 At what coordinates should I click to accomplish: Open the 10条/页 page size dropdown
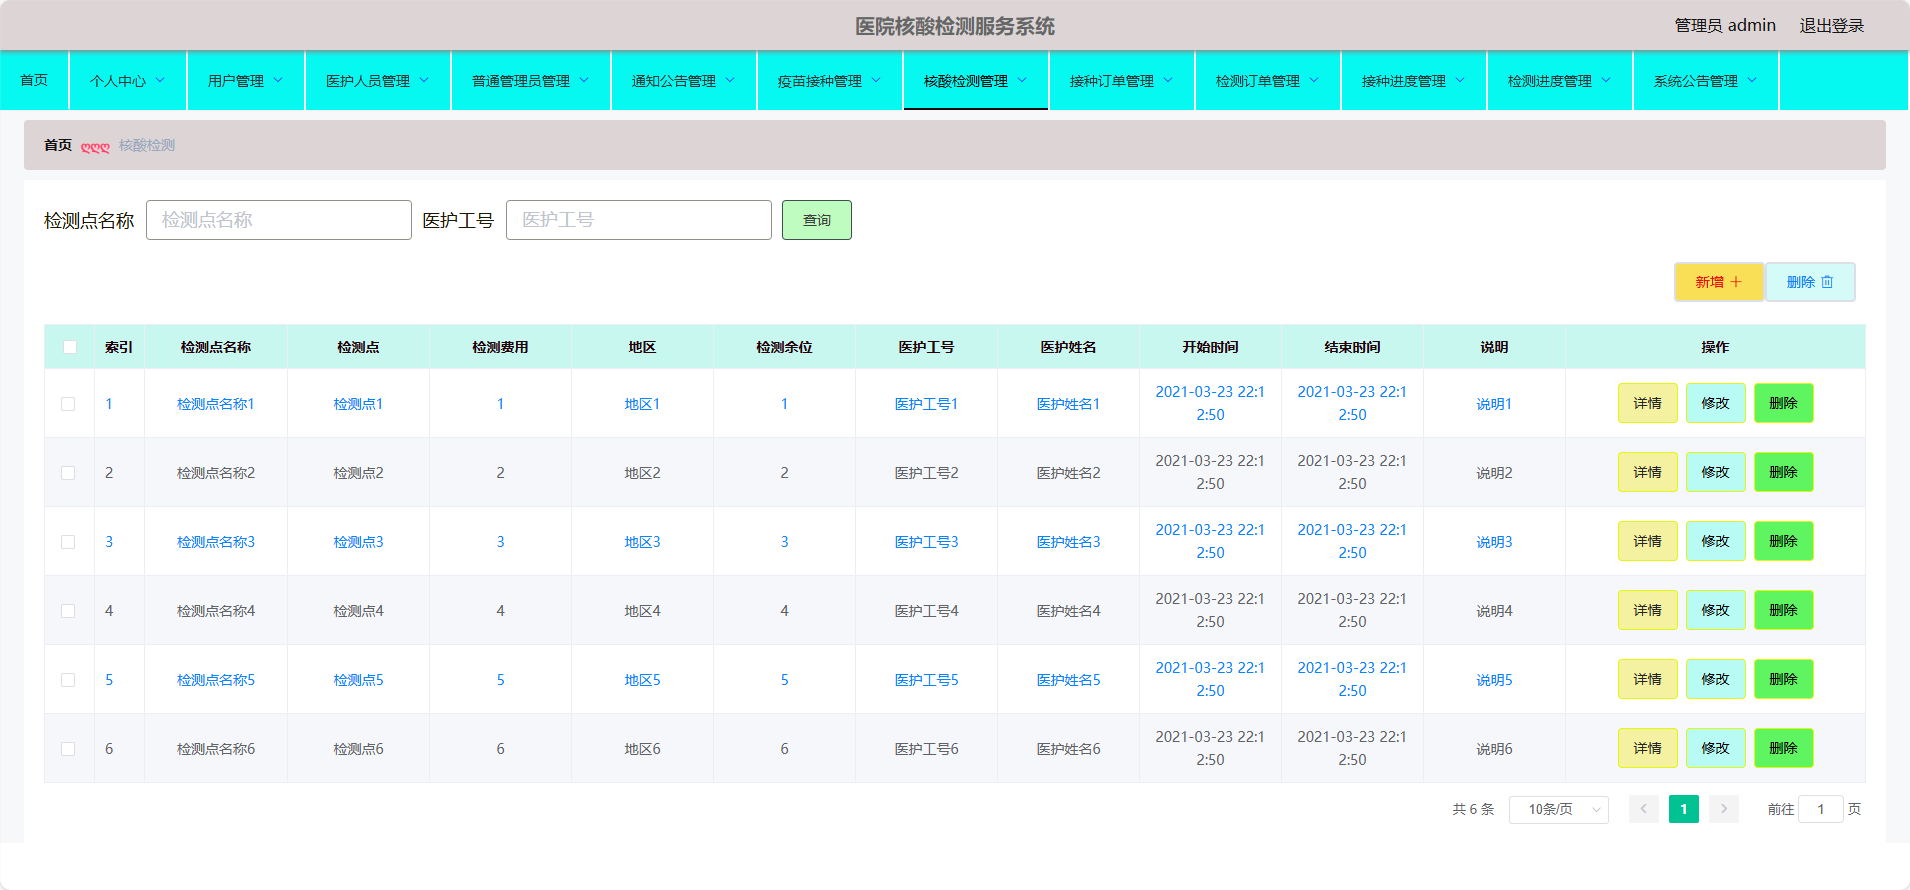click(1558, 809)
